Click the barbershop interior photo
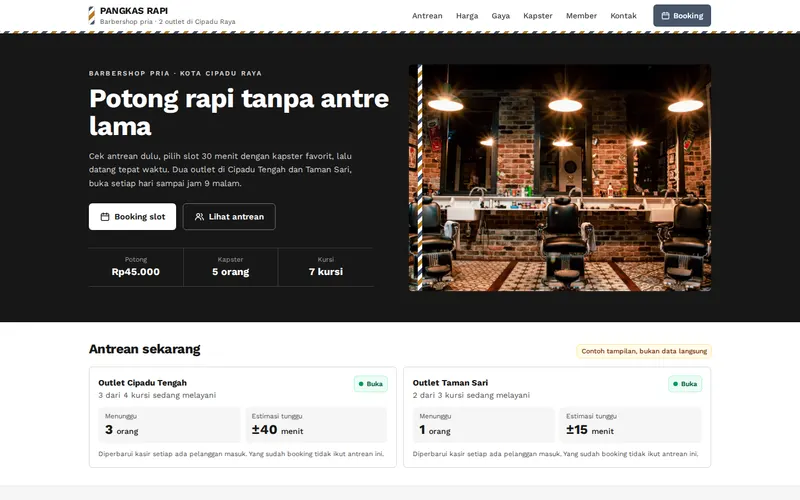This screenshot has height=500, width=800. pyautogui.click(x=560, y=178)
